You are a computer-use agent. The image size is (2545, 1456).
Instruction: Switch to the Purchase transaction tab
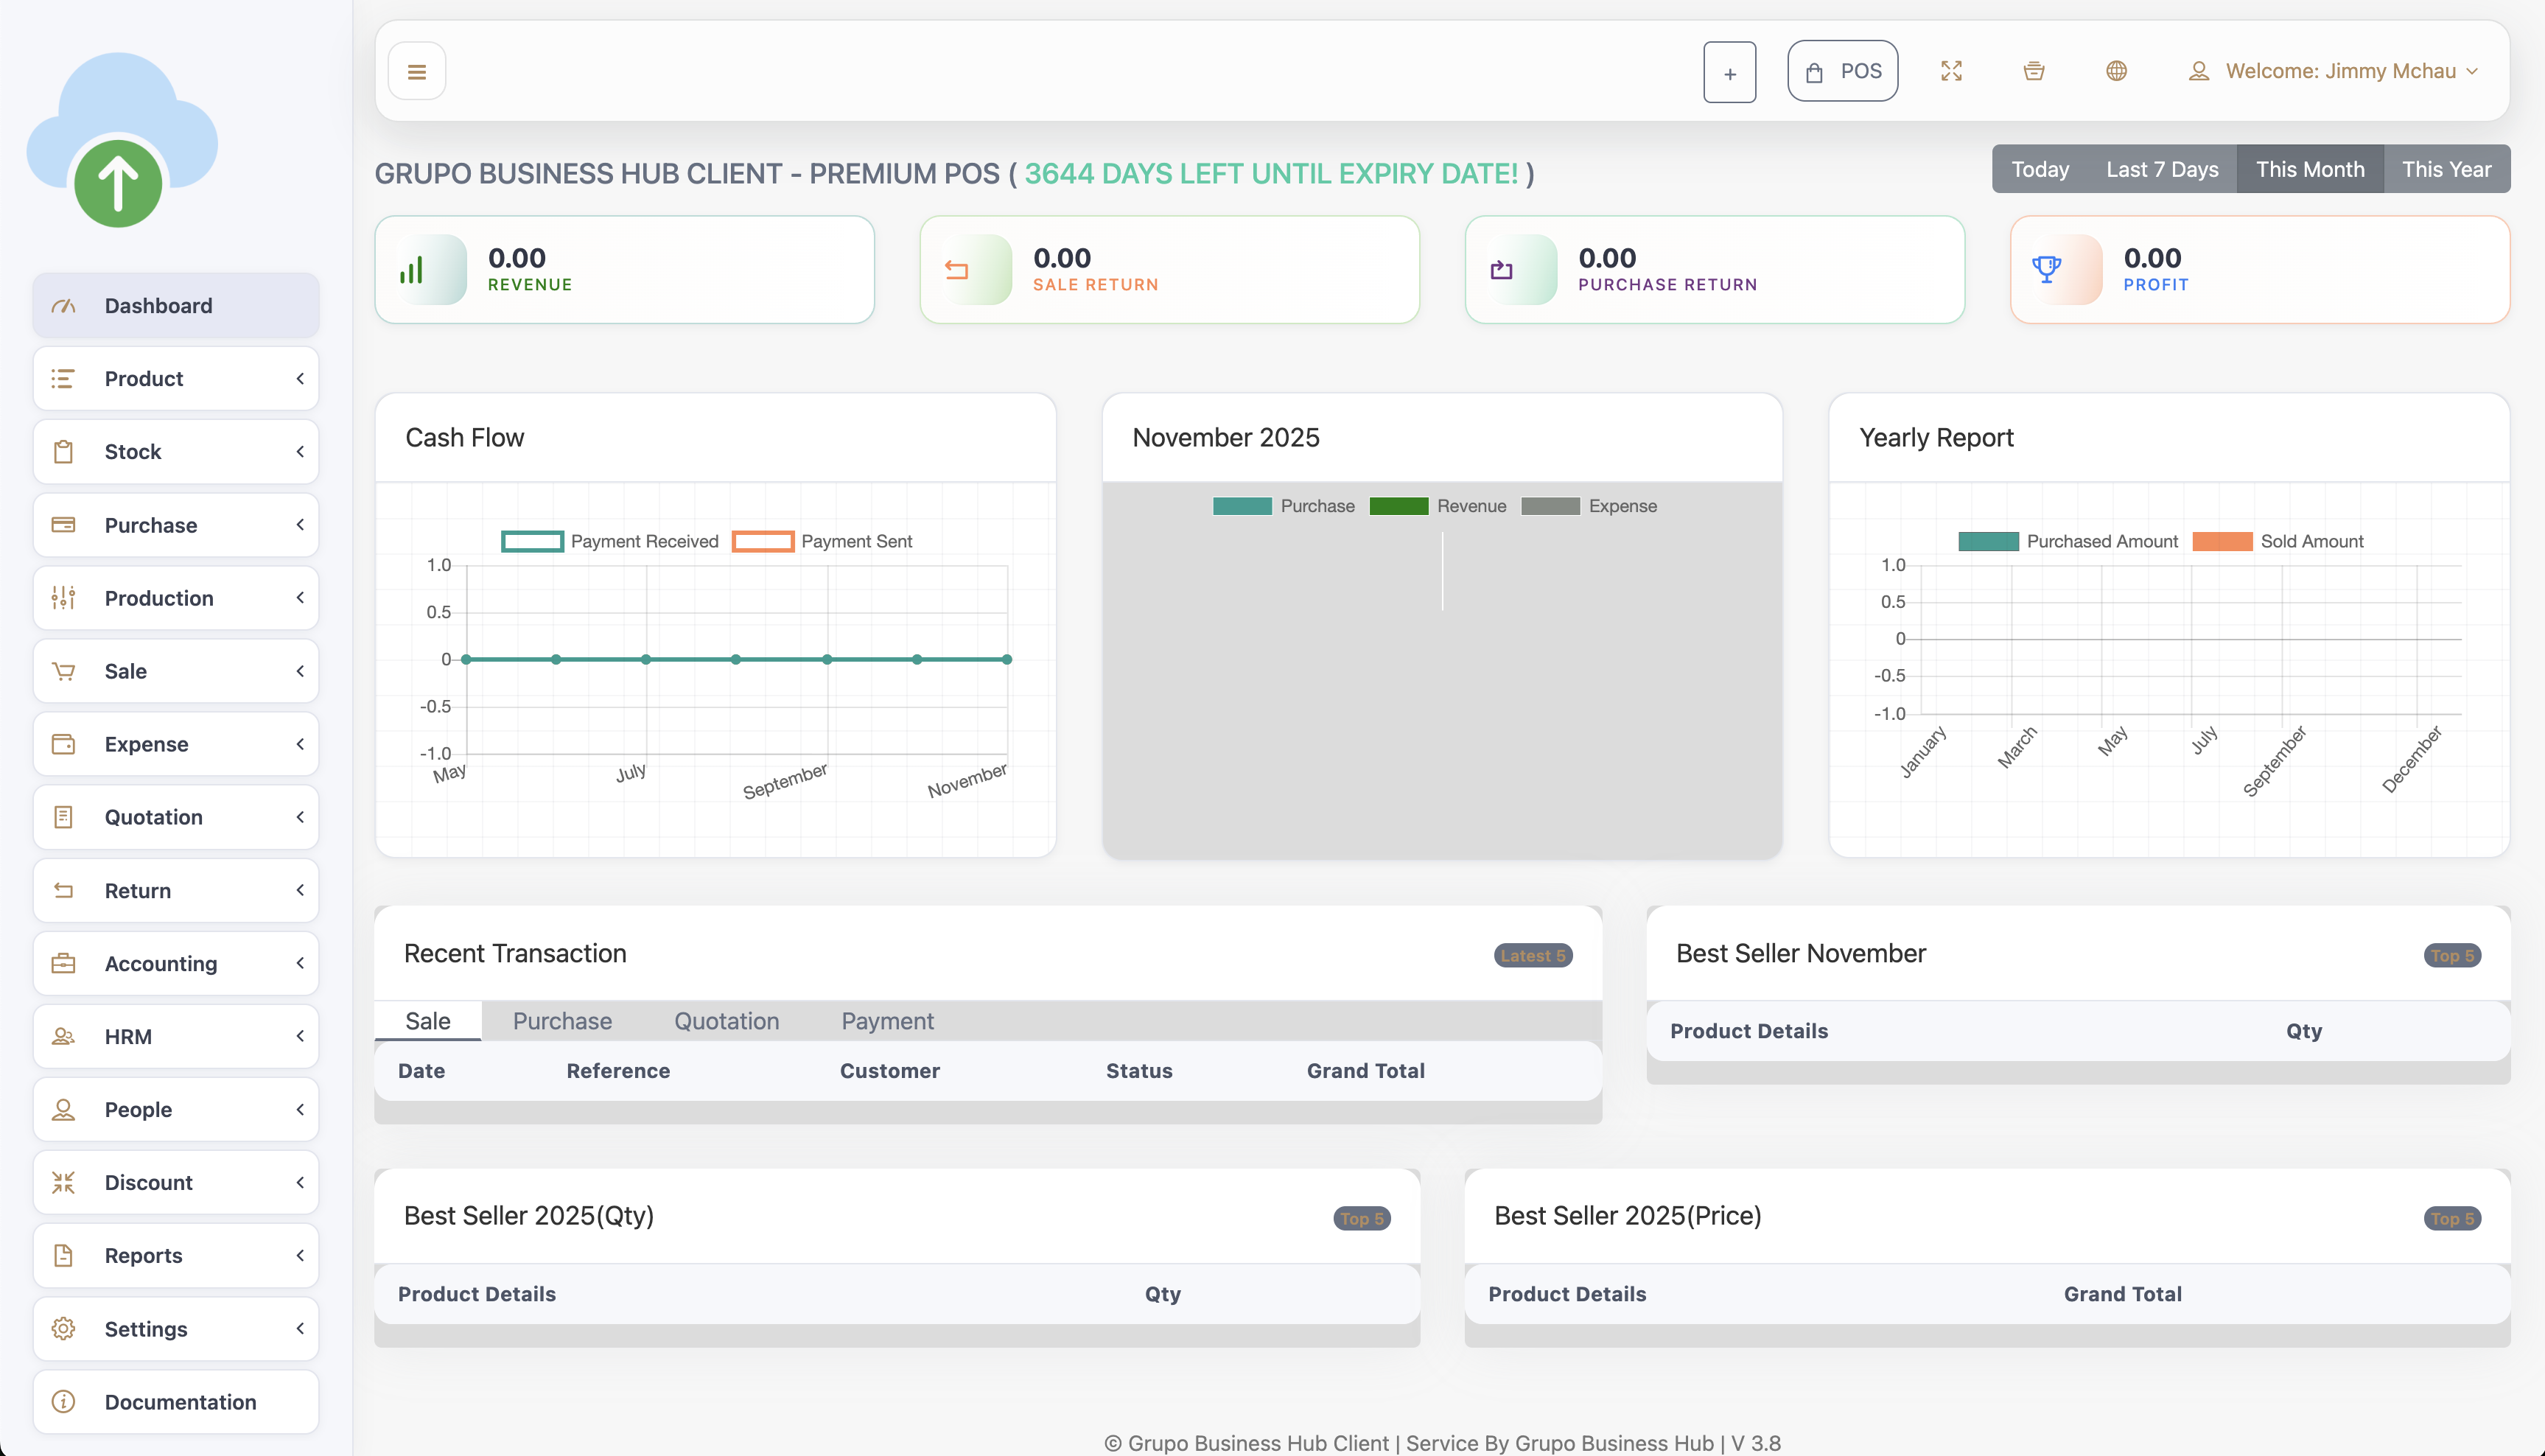562,1021
